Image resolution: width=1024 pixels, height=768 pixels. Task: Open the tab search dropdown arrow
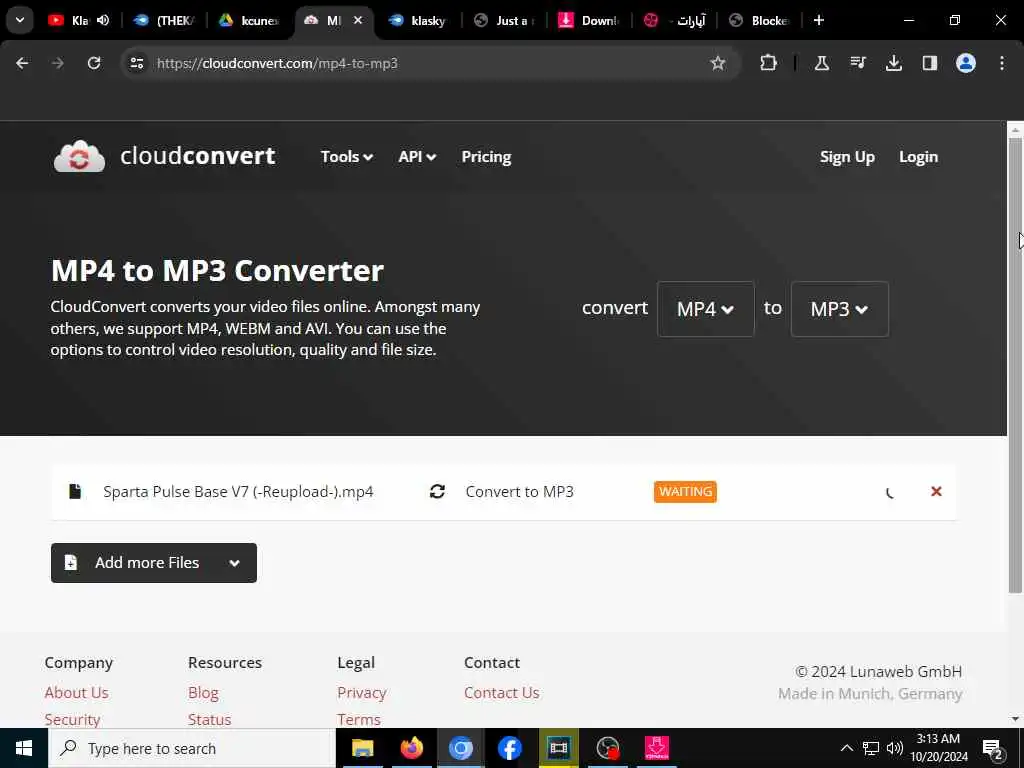click(x=20, y=20)
